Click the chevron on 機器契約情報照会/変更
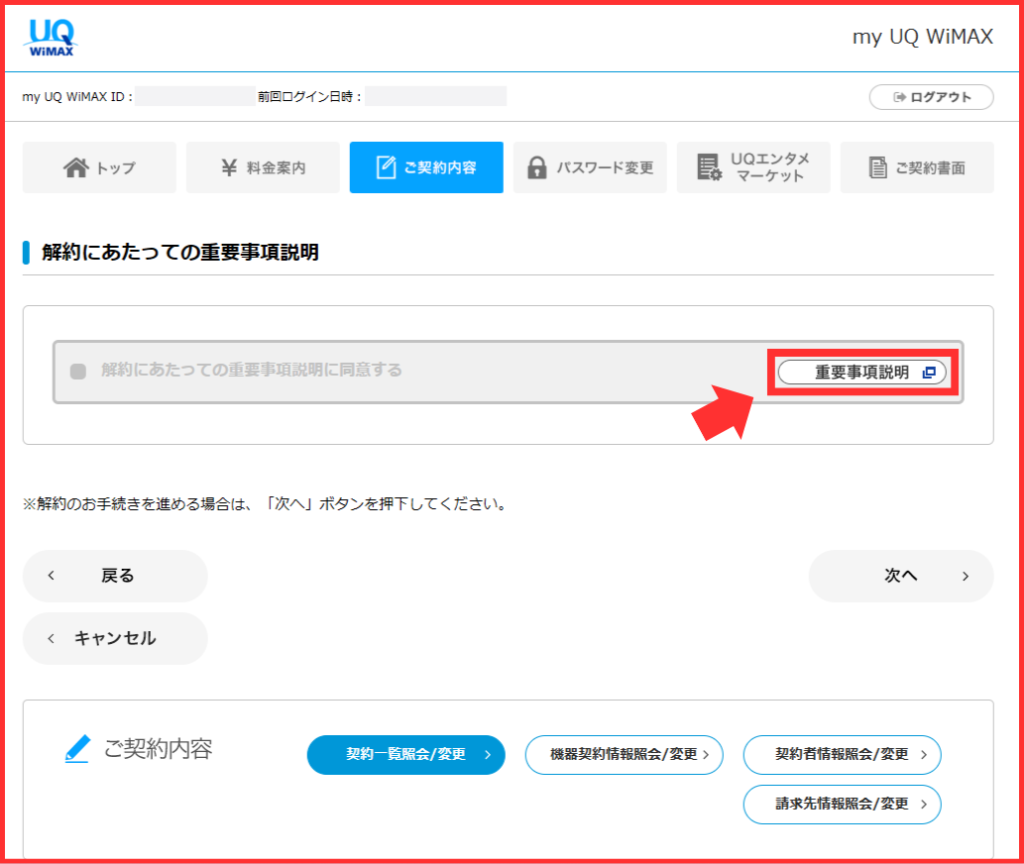This screenshot has width=1024, height=864. click(x=705, y=755)
